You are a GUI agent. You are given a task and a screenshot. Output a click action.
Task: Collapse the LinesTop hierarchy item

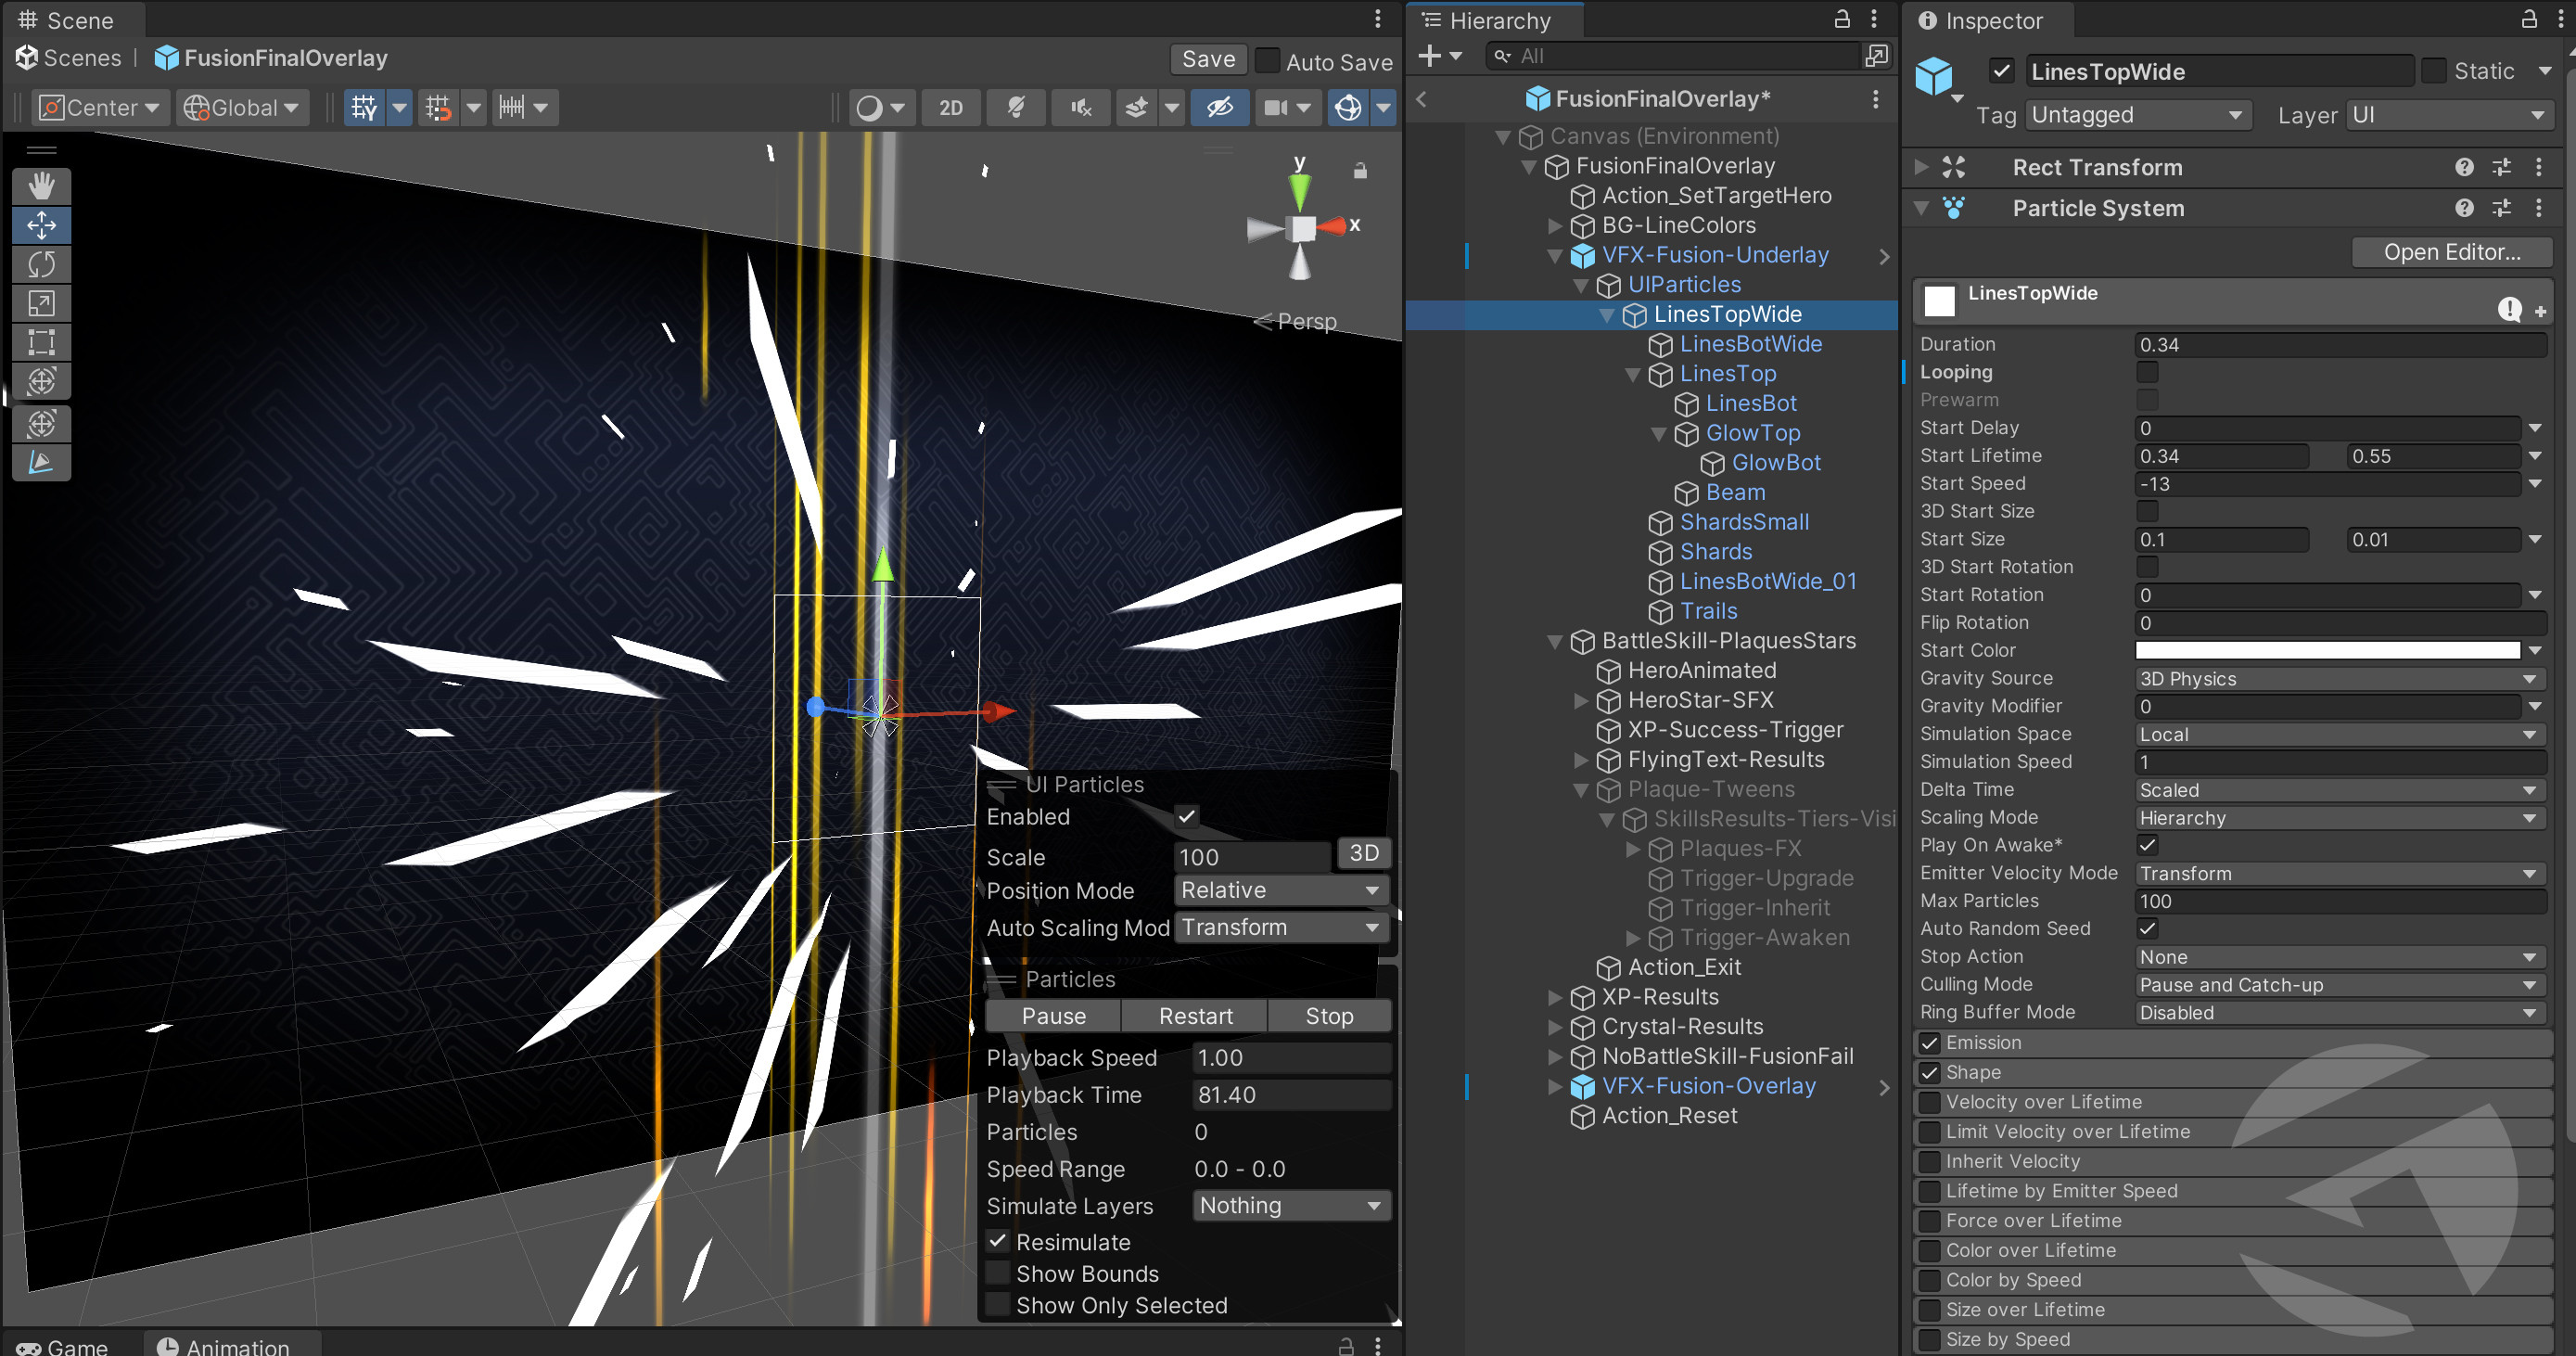pos(1632,374)
